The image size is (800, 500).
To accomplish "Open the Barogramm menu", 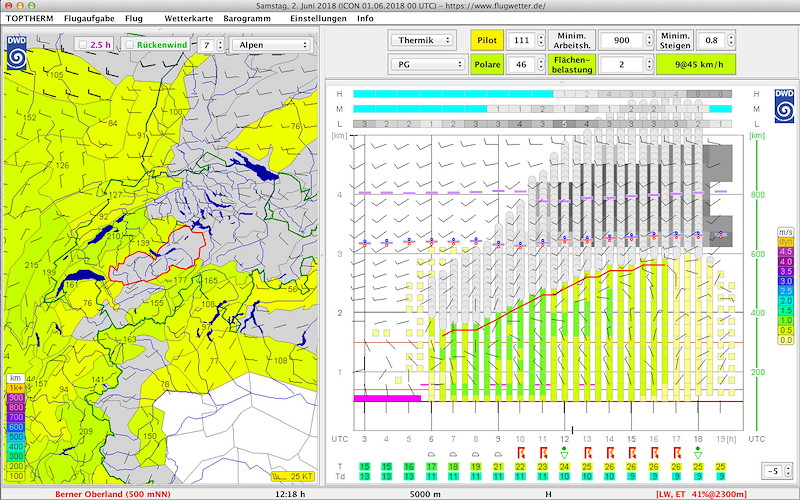I will pos(247,18).
